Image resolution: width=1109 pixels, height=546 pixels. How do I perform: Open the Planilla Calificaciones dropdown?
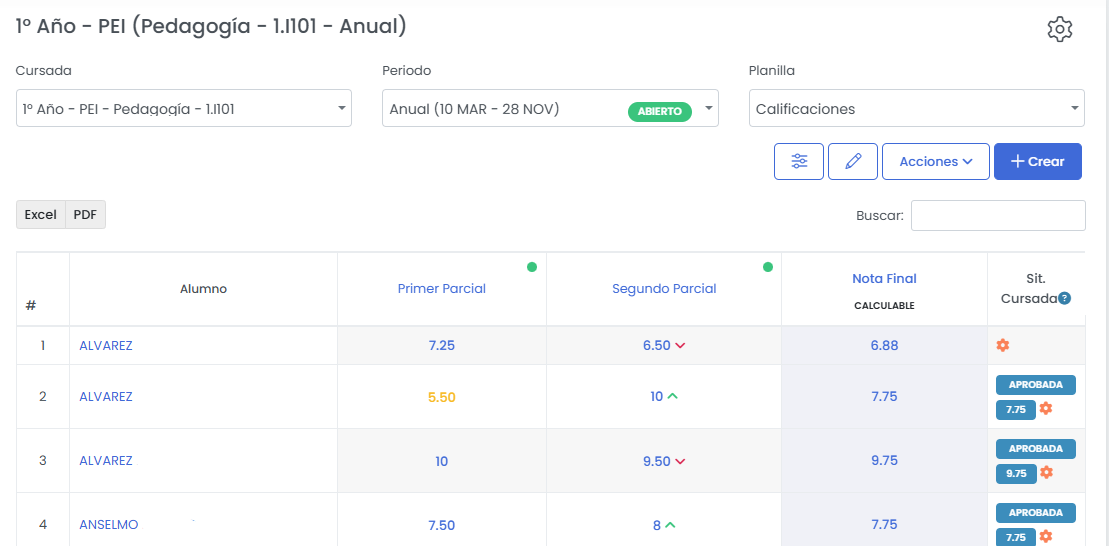point(916,109)
